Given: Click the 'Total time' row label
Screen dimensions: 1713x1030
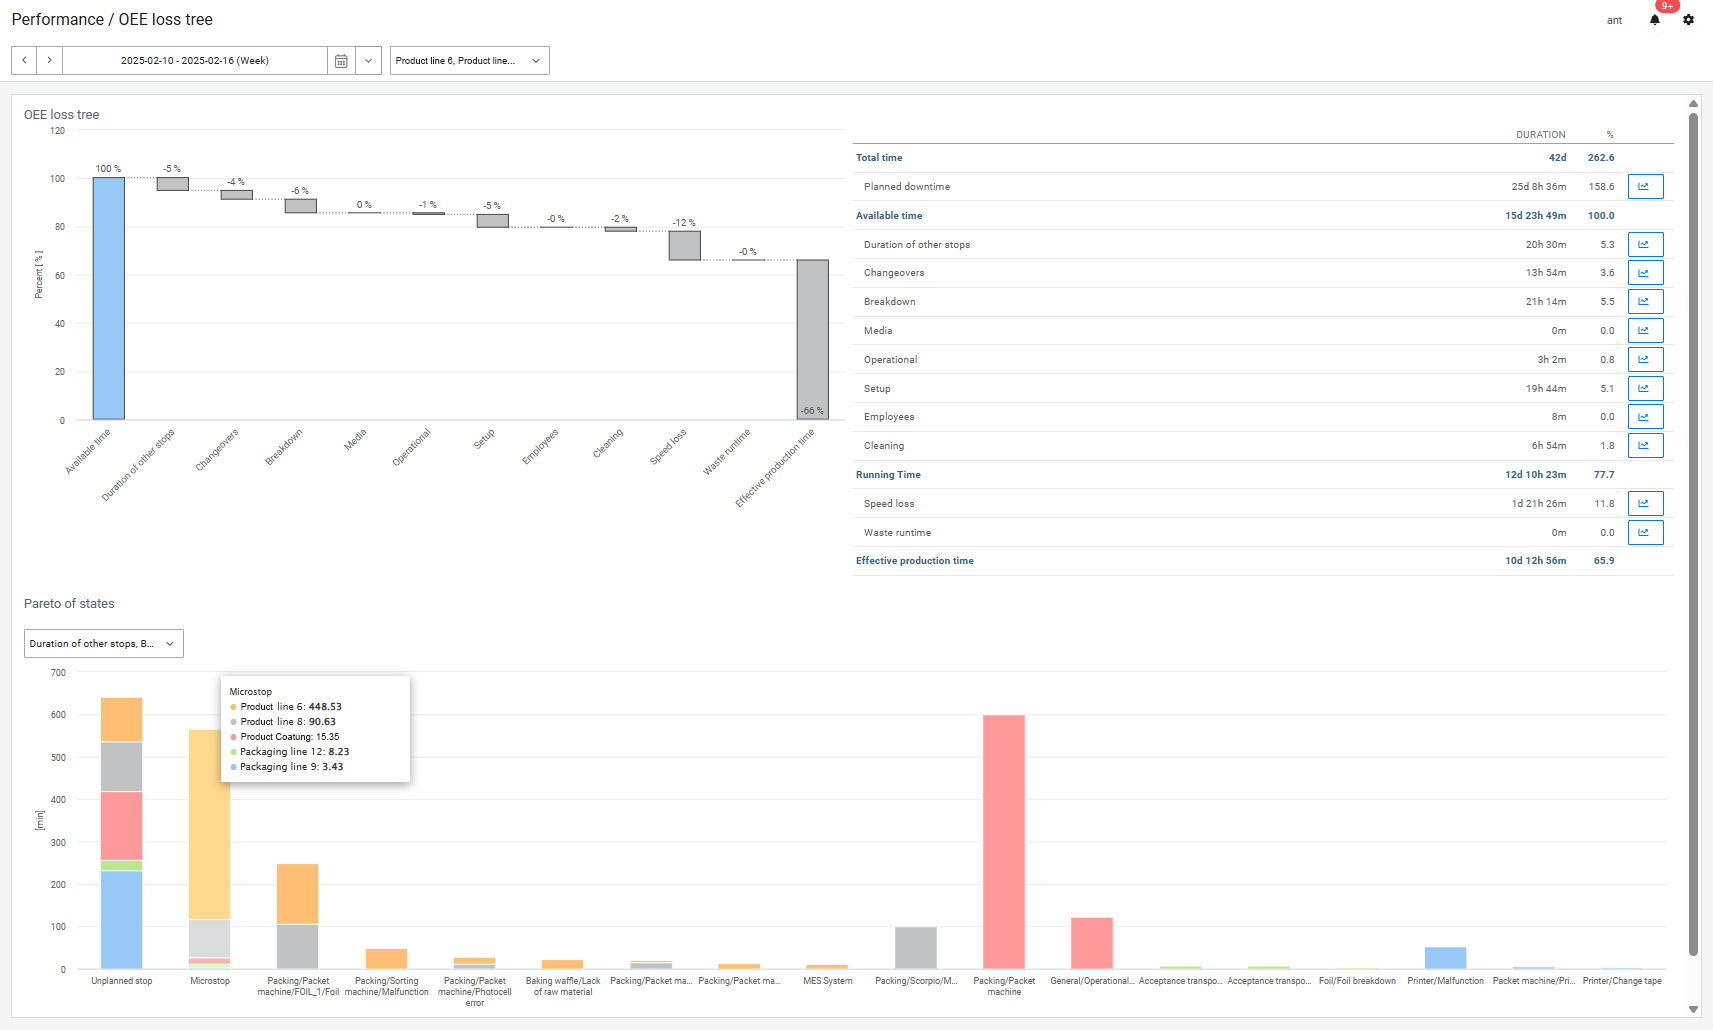Looking at the screenshot, I should click(x=879, y=157).
